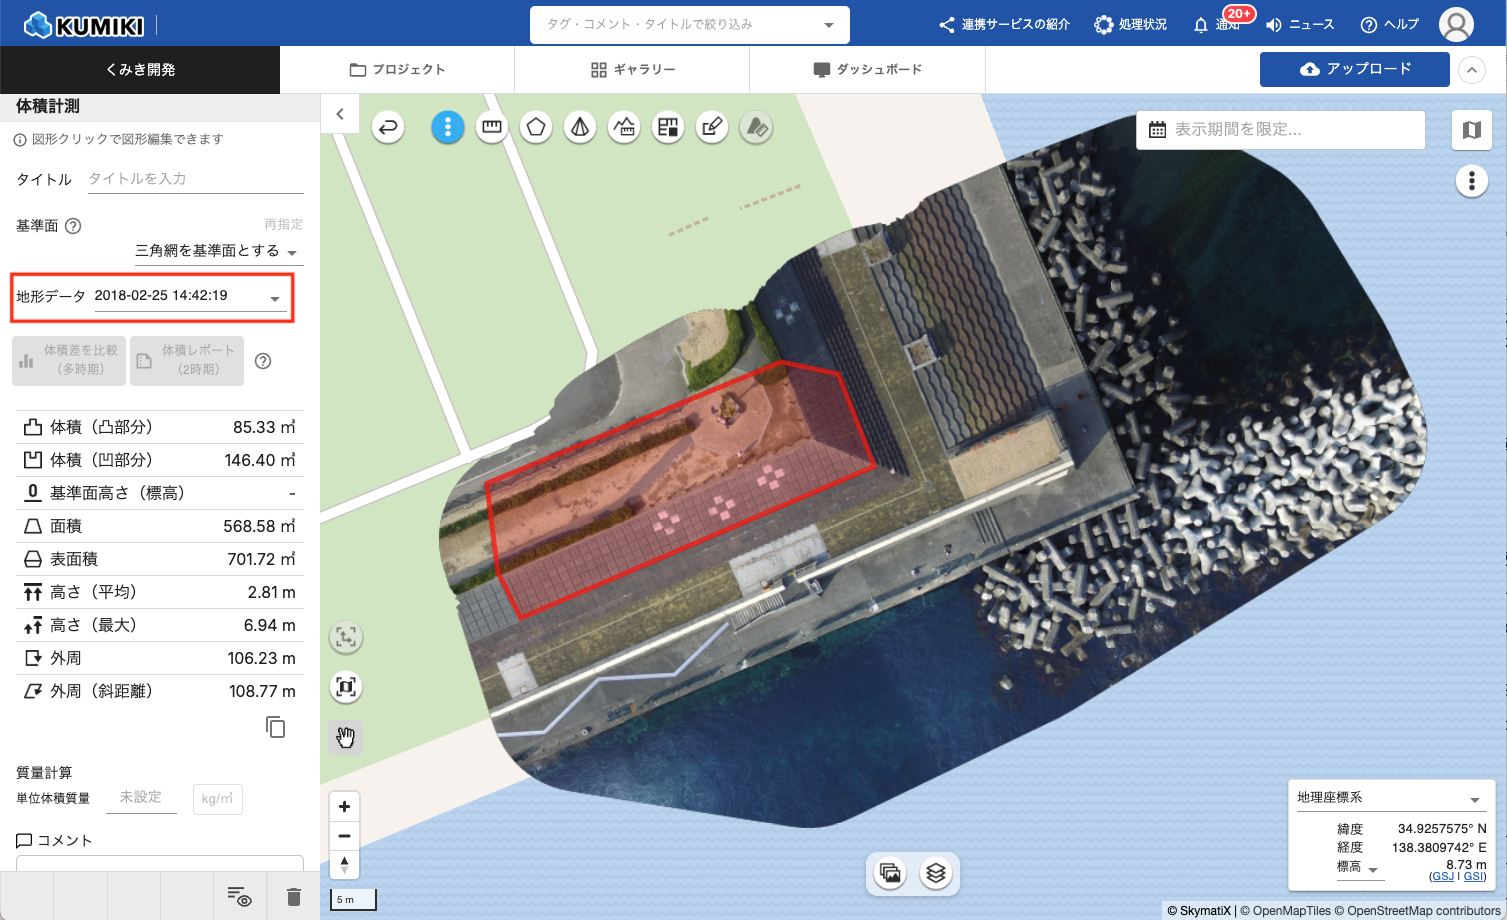Open the cross-section profile tool

[x=624, y=127]
